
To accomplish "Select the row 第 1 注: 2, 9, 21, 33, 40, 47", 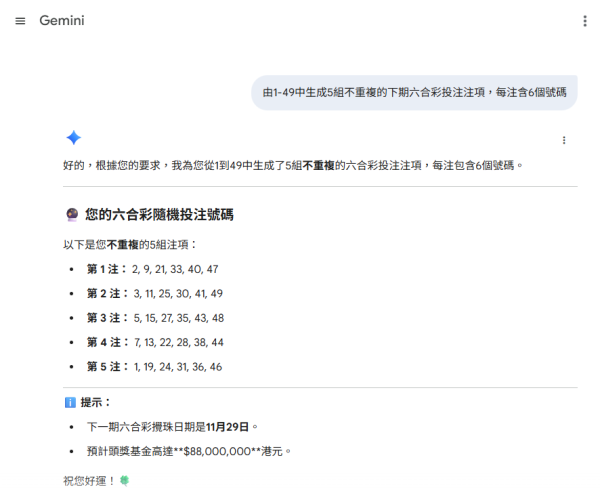I will coord(152,269).
